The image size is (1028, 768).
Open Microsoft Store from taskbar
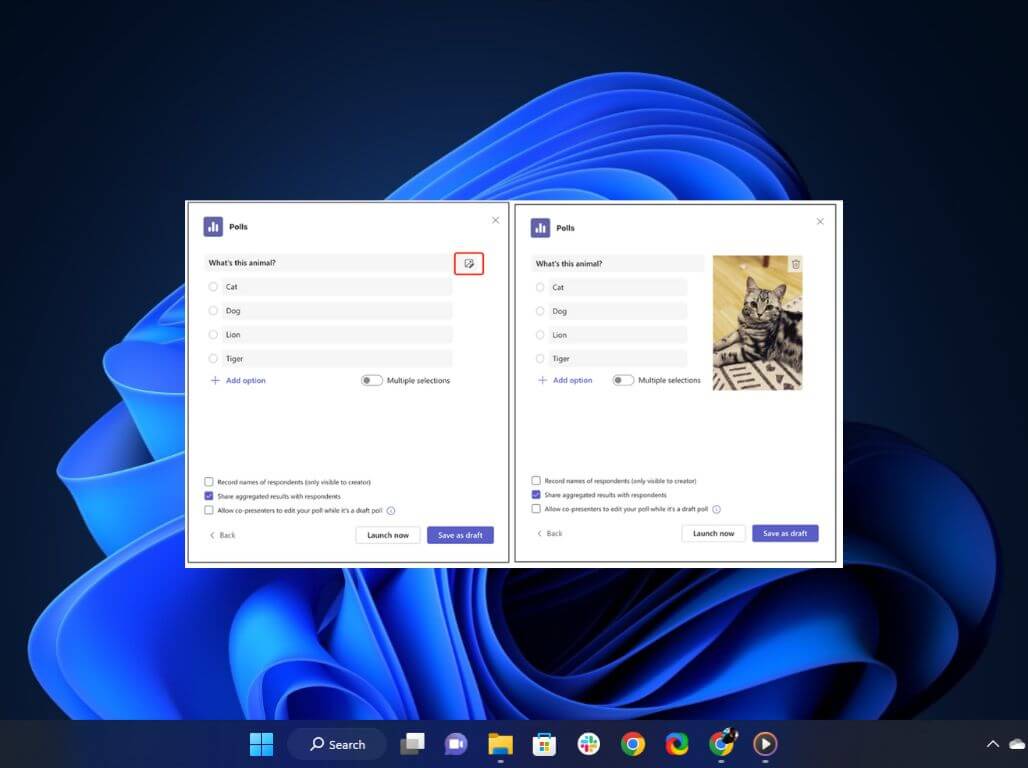544,744
